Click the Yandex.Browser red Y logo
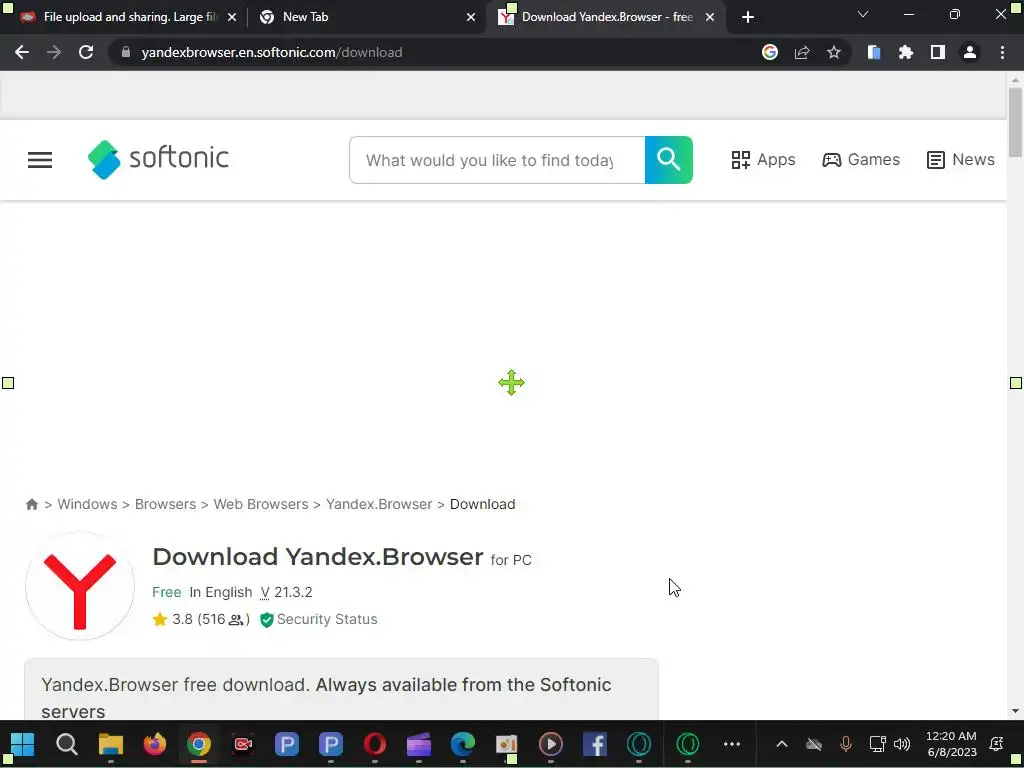The height and width of the screenshot is (768, 1024). 80,586
